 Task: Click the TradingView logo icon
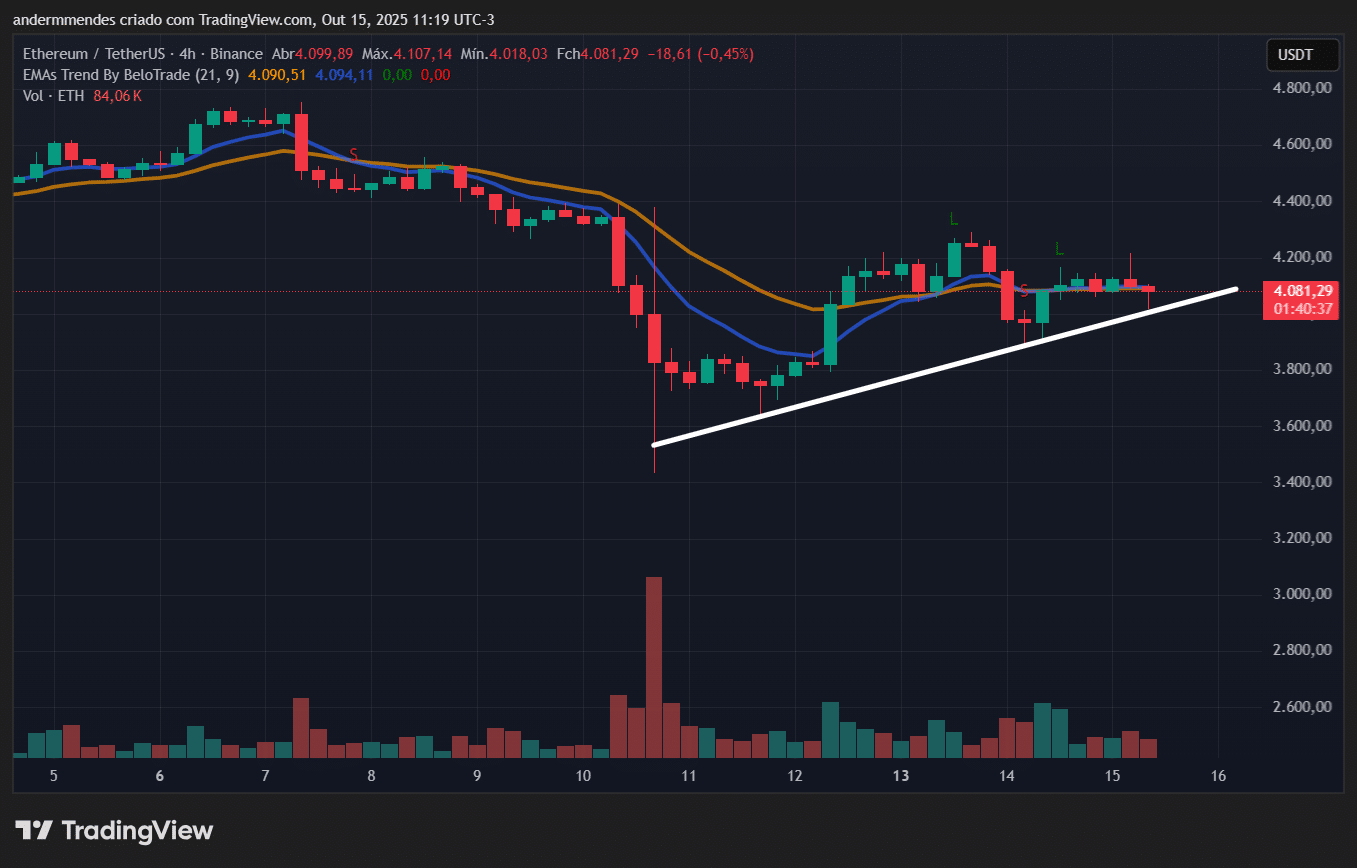[34, 830]
